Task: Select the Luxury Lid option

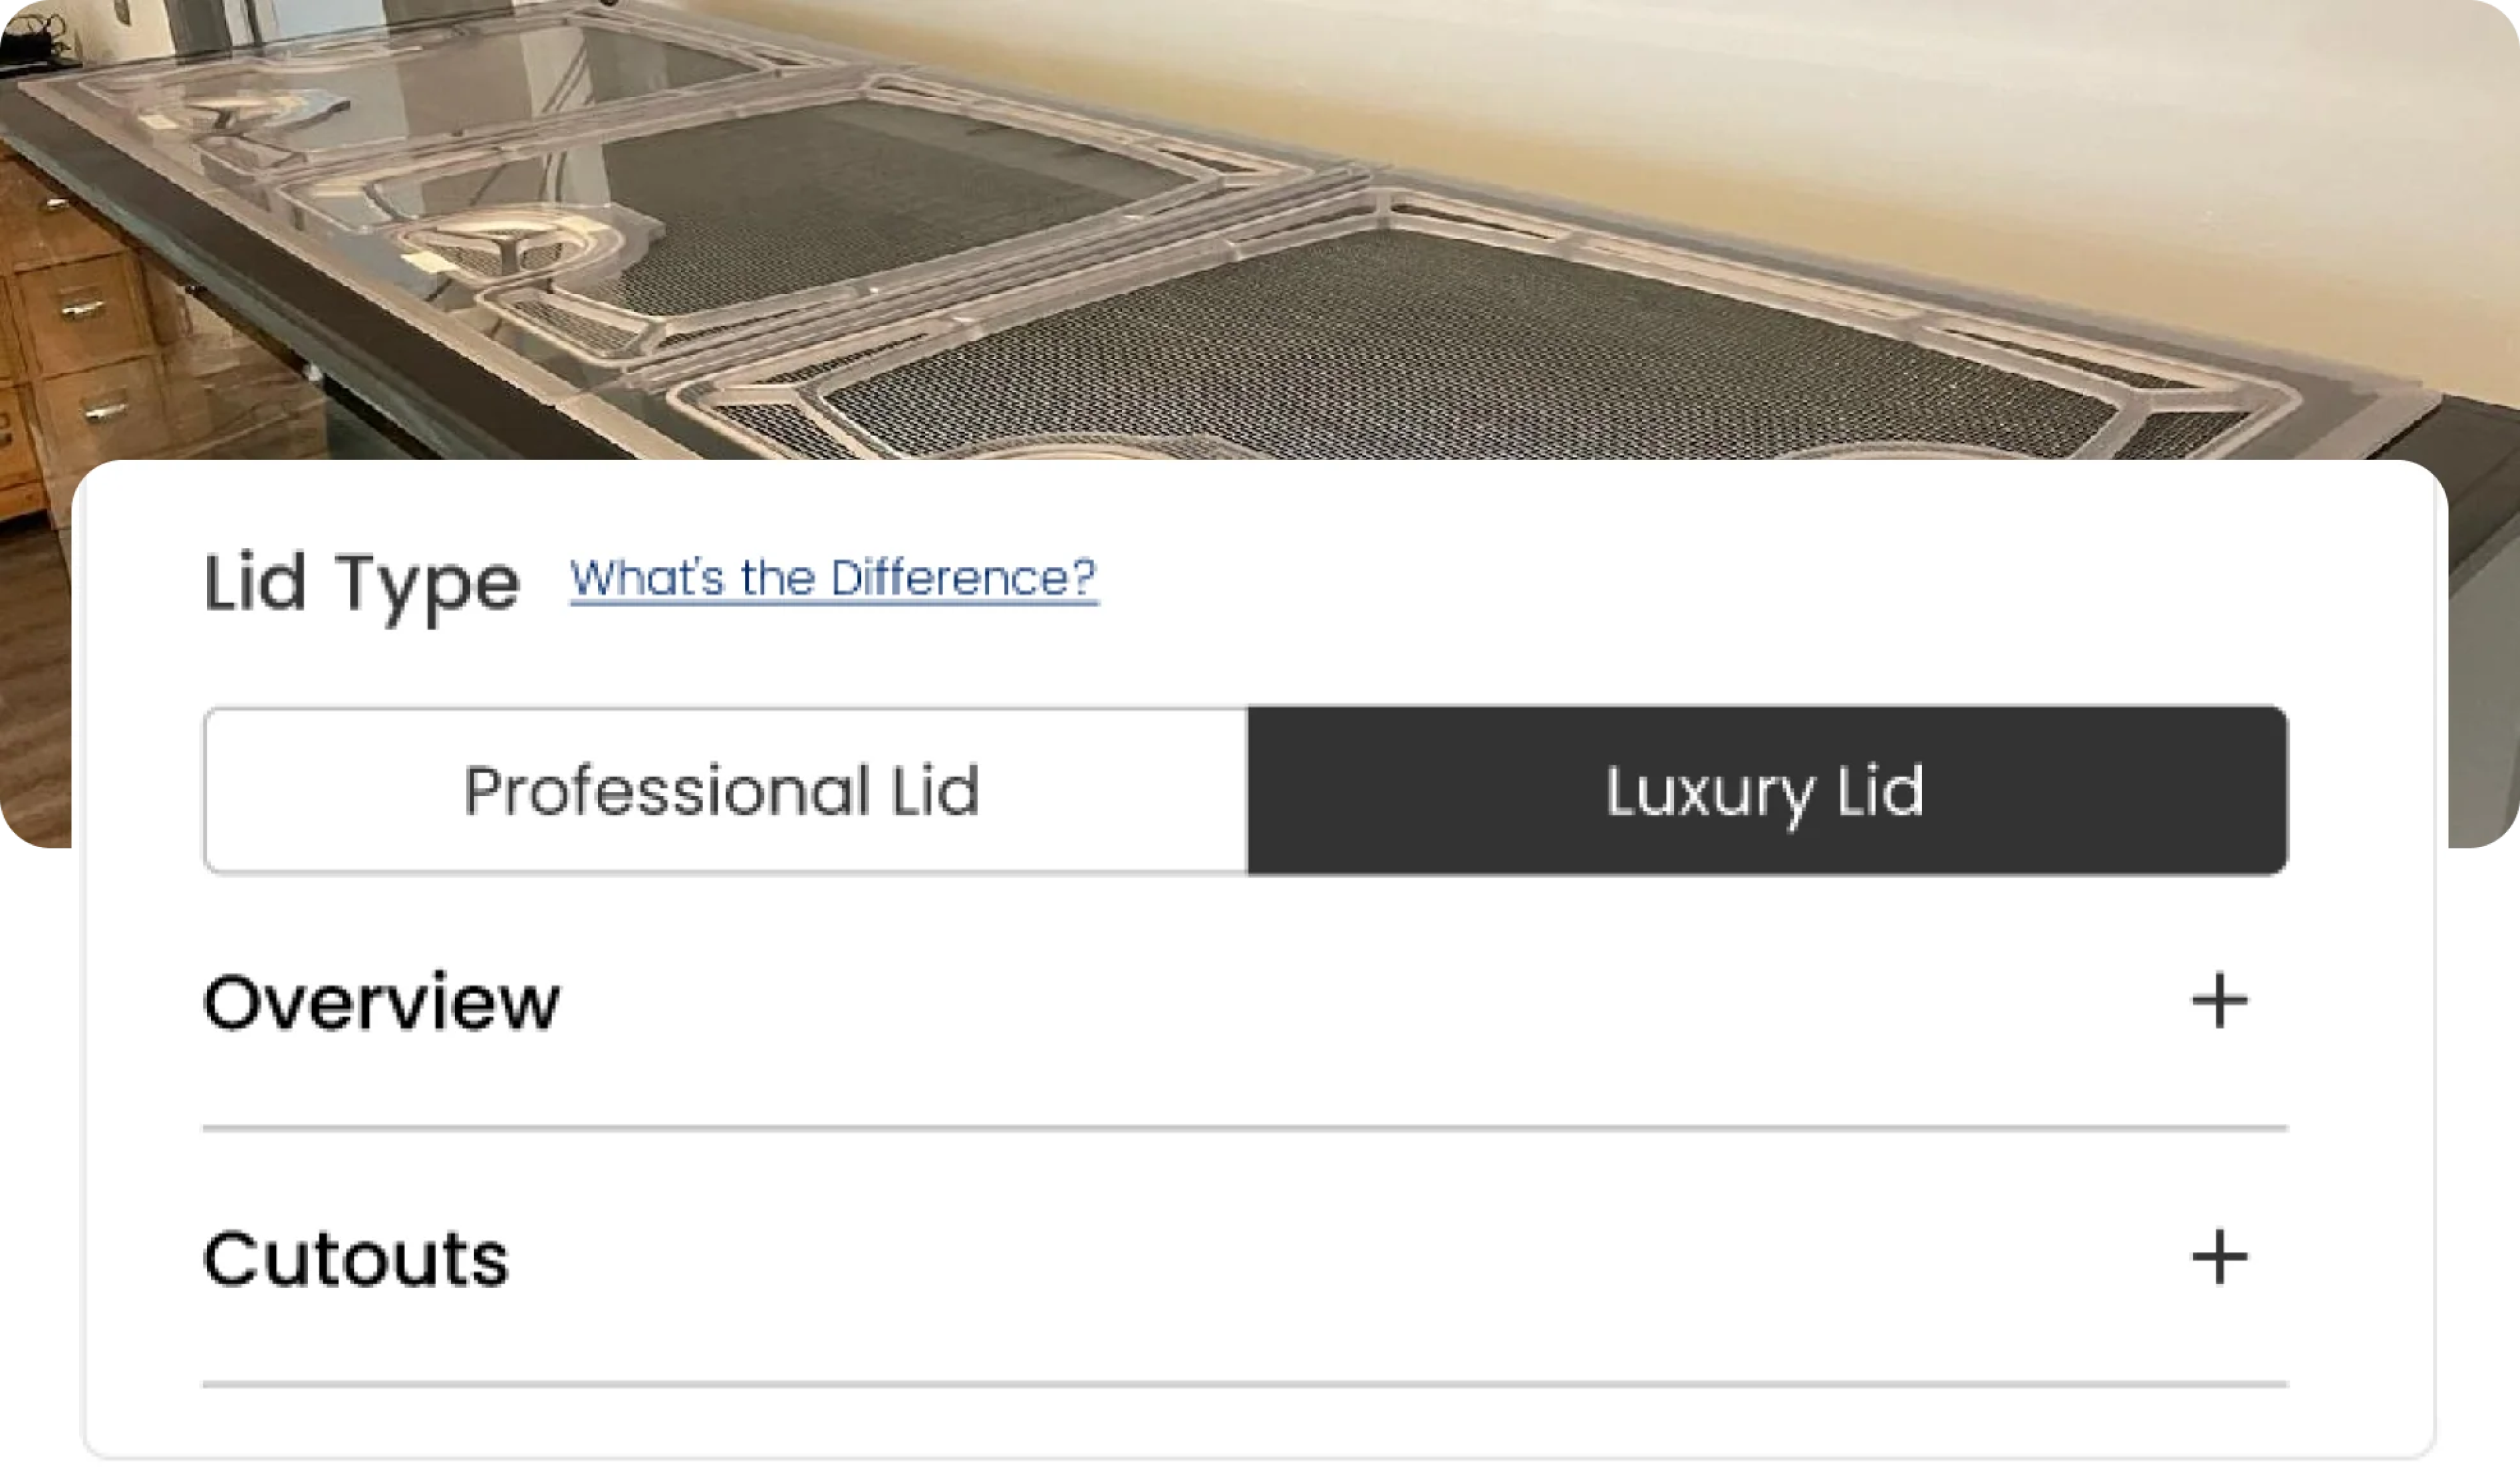Action: pos(1767,790)
